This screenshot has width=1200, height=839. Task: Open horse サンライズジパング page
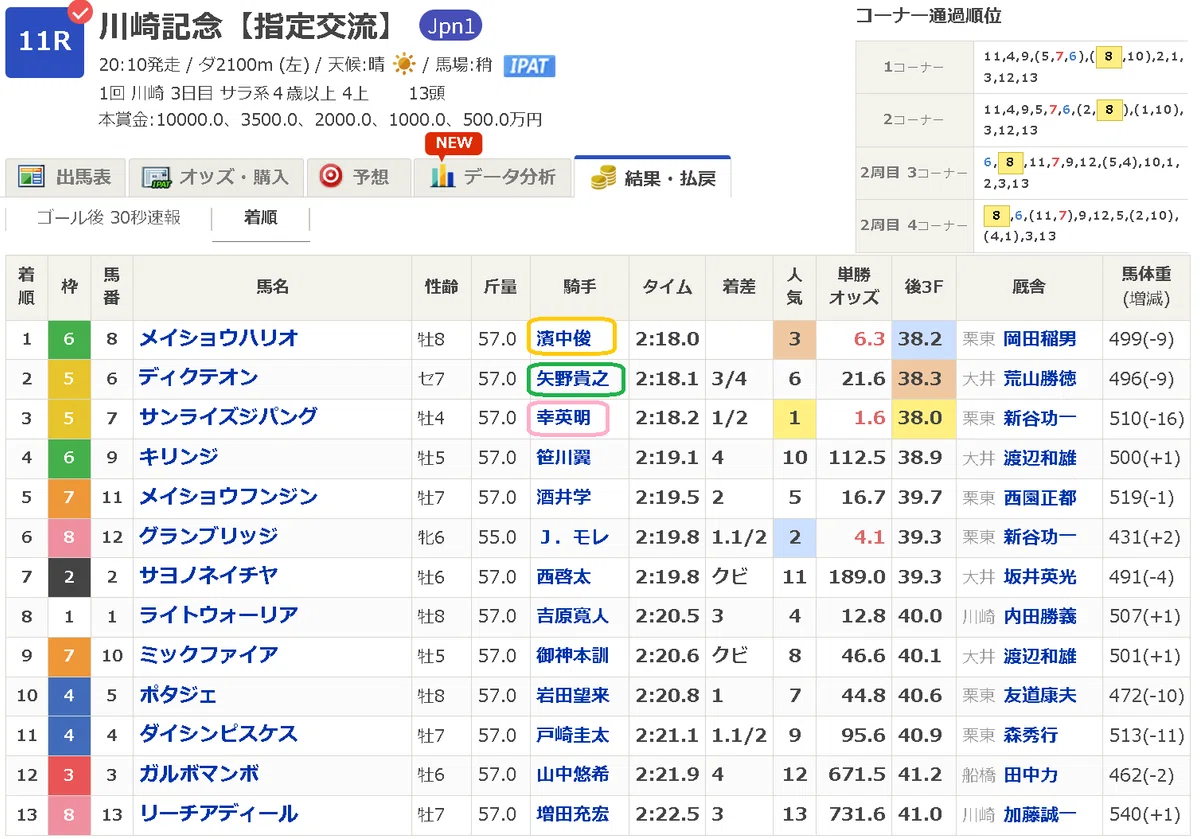pyautogui.click(x=228, y=417)
